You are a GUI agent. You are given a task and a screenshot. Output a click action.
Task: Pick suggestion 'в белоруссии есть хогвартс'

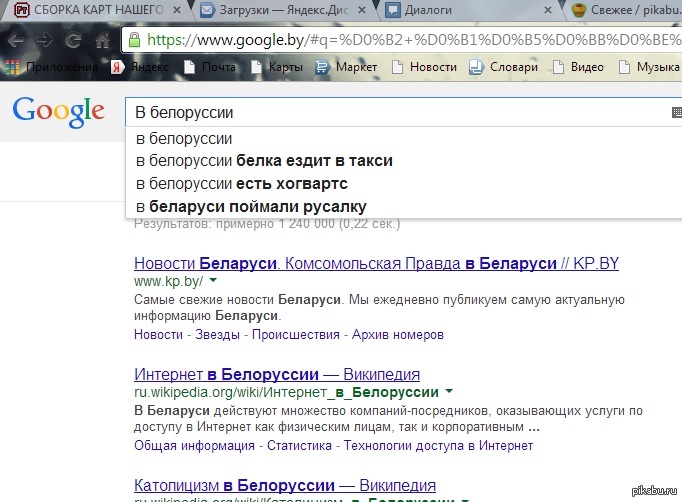[241, 183]
